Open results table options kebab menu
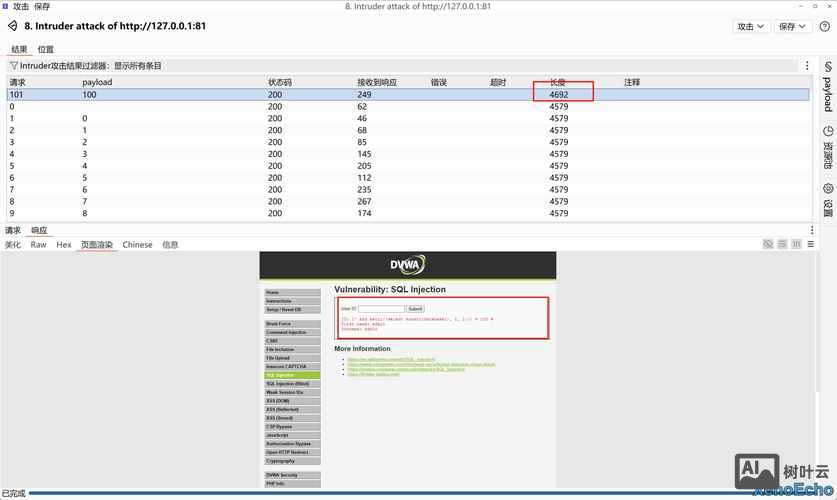The width and height of the screenshot is (837, 500). pos(807,66)
